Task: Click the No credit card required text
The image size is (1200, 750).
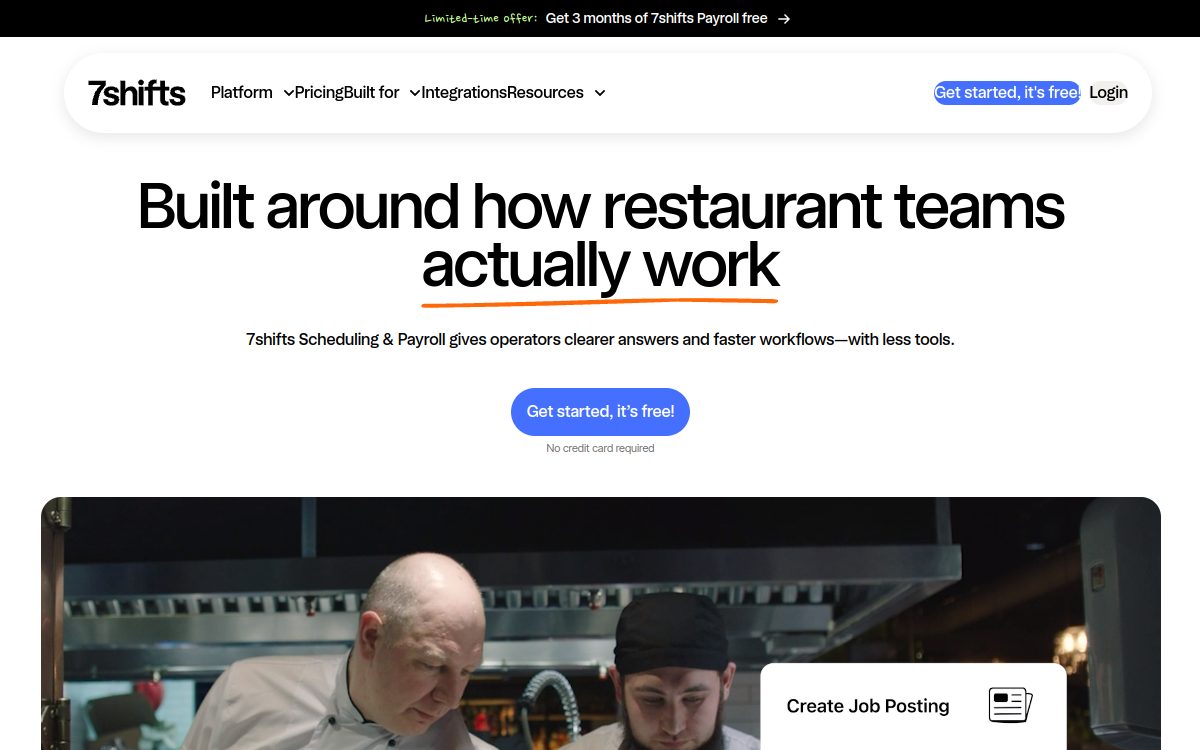Action: click(600, 449)
